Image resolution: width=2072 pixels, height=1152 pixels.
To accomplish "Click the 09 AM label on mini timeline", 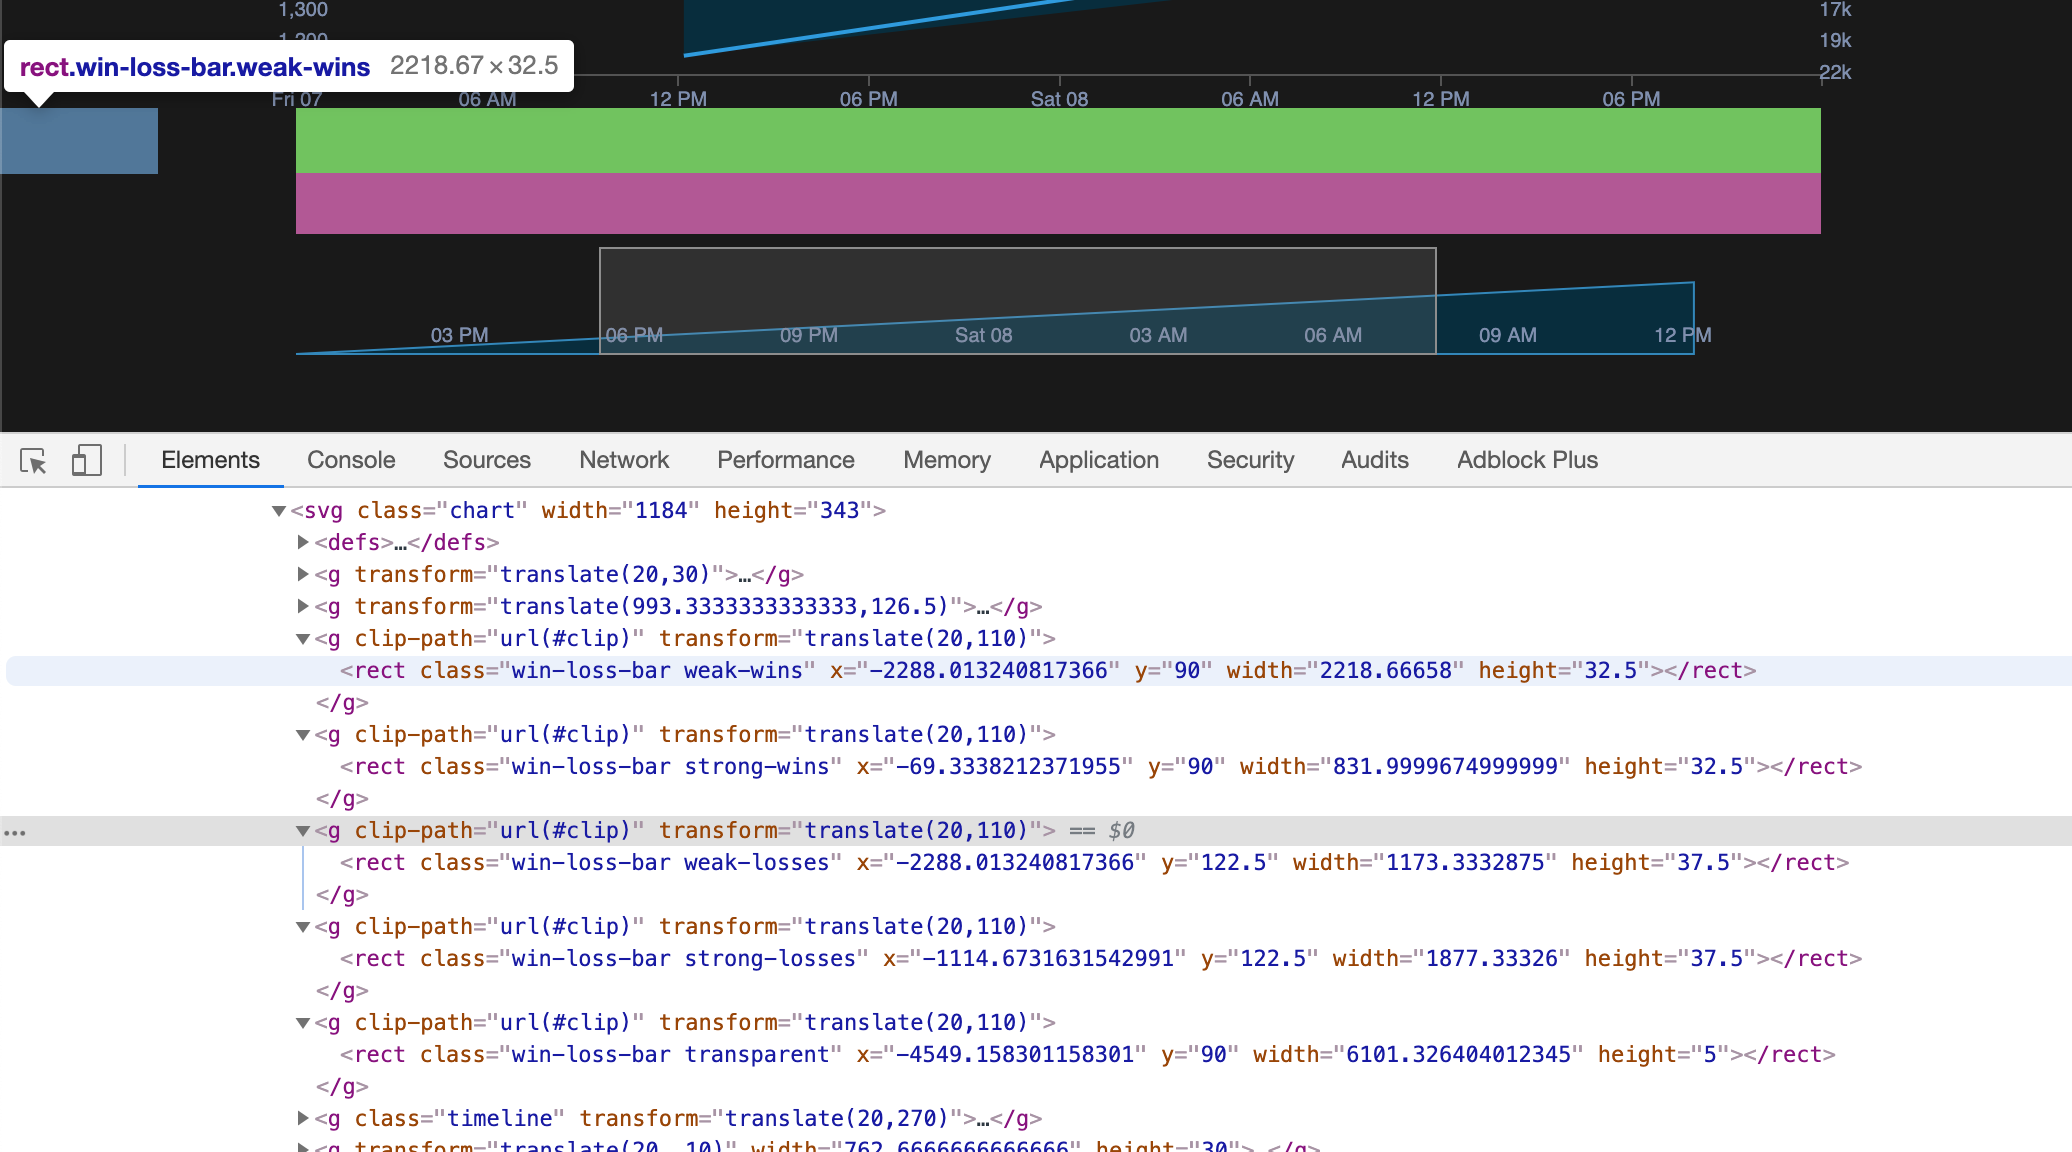I will tap(1508, 335).
